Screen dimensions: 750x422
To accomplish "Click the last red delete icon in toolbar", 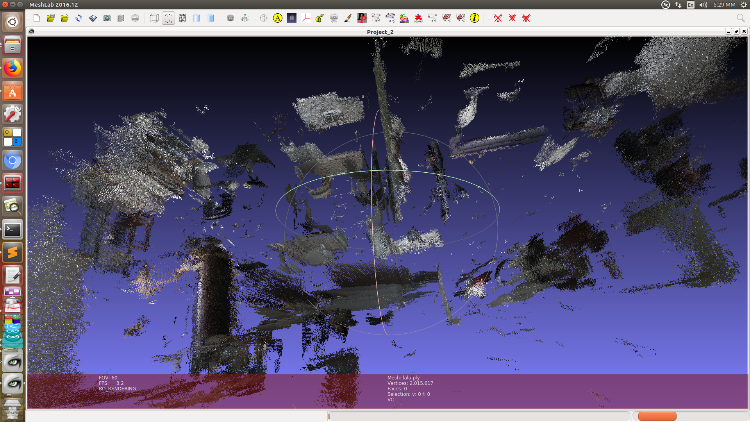I will coord(527,18).
